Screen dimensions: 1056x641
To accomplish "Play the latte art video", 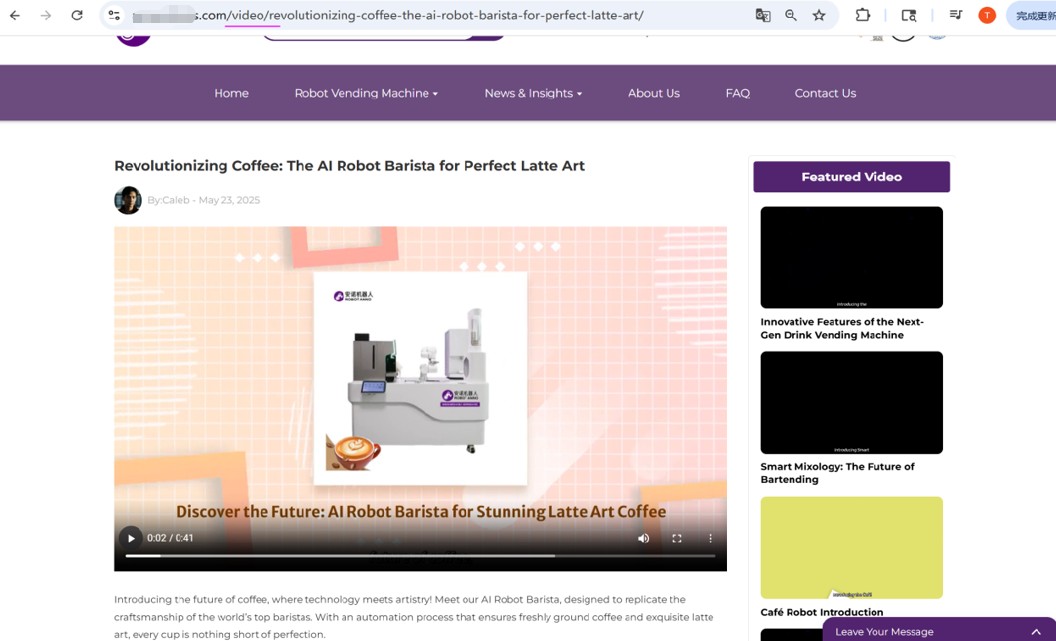I will click(x=131, y=538).
